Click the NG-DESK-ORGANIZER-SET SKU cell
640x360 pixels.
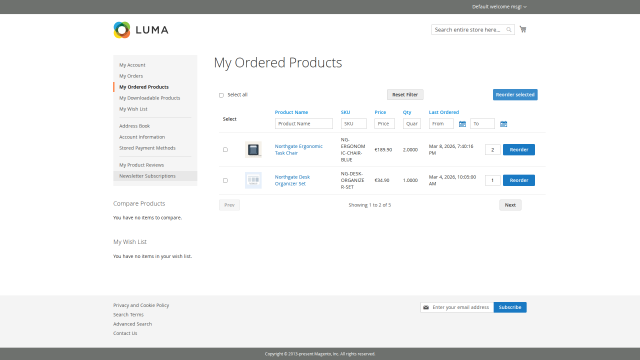(x=352, y=180)
